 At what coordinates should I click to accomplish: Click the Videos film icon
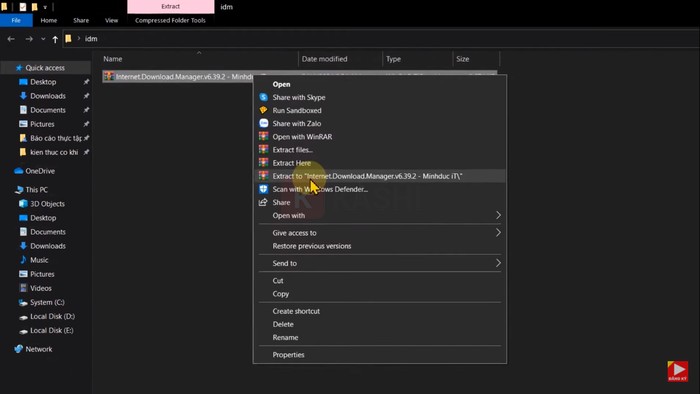click(23, 288)
